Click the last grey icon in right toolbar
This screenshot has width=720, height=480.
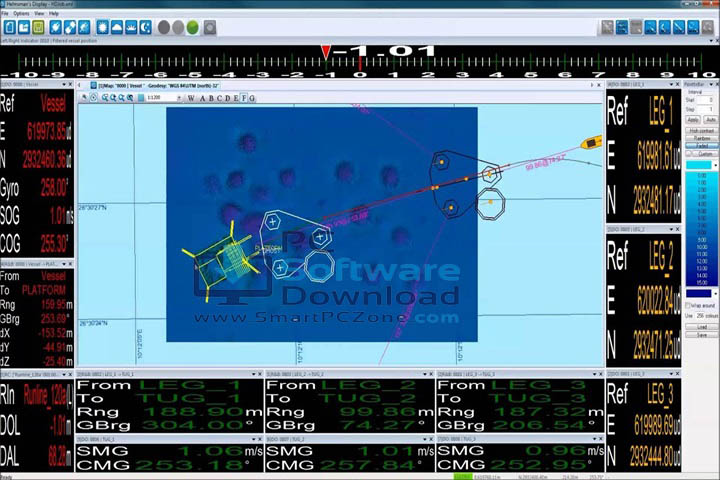pyautogui.click(x=708, y=28)
